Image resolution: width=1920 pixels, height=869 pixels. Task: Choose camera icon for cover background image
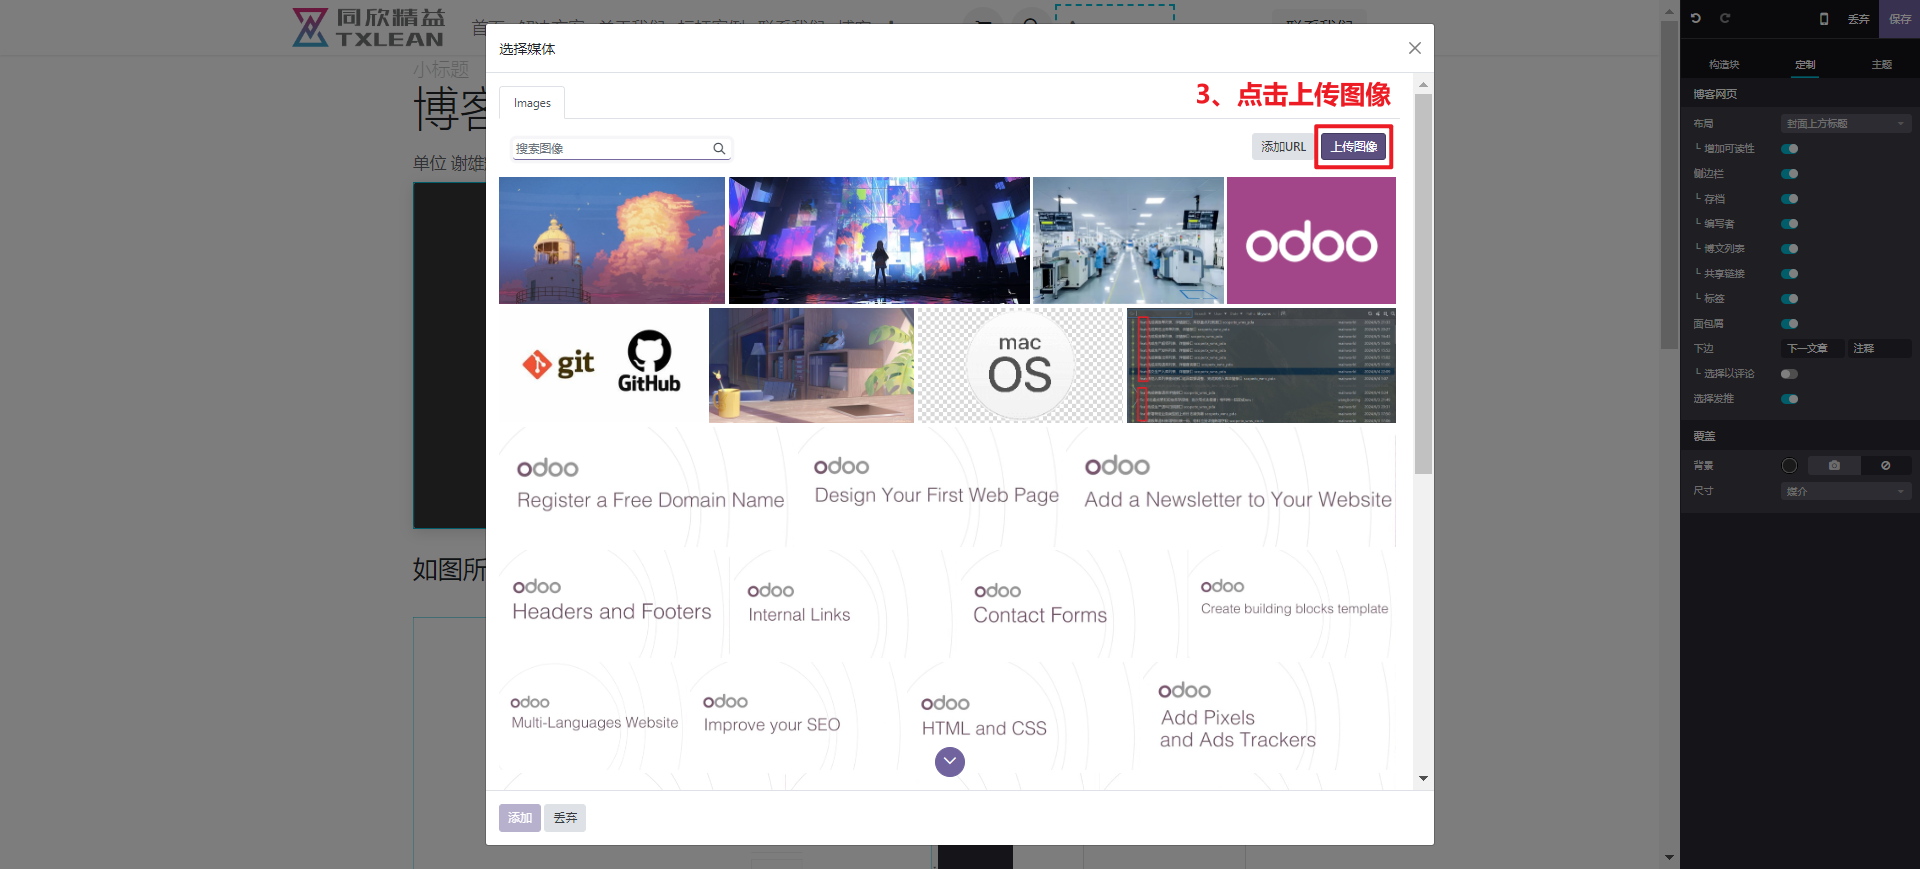pos(1834,466)
